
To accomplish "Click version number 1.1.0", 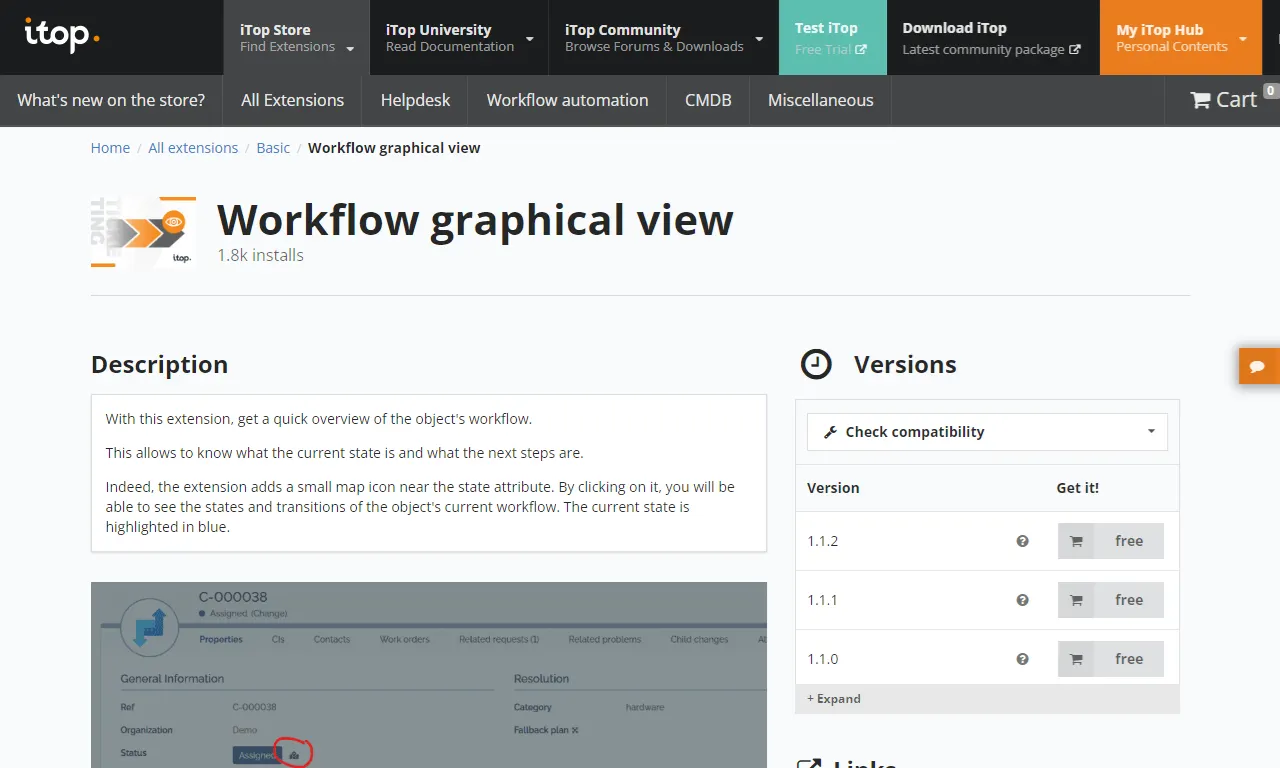I will 822,659.
